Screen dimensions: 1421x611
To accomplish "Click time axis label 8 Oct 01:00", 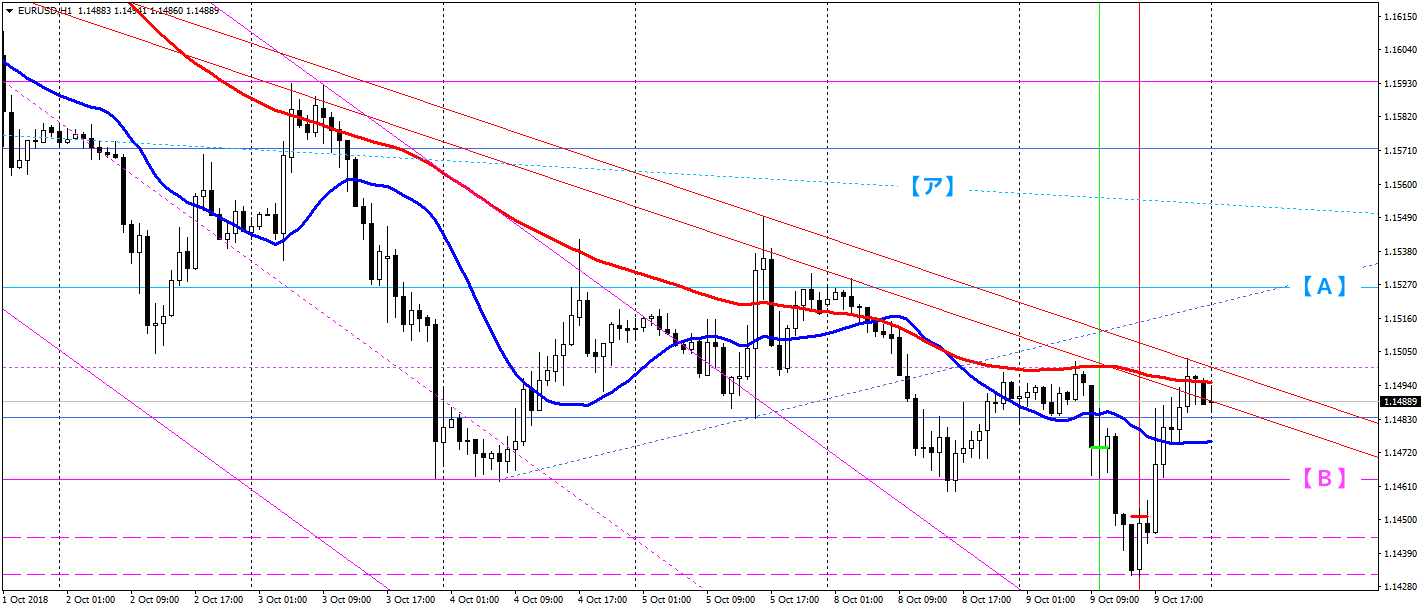I will pos(860,601).
